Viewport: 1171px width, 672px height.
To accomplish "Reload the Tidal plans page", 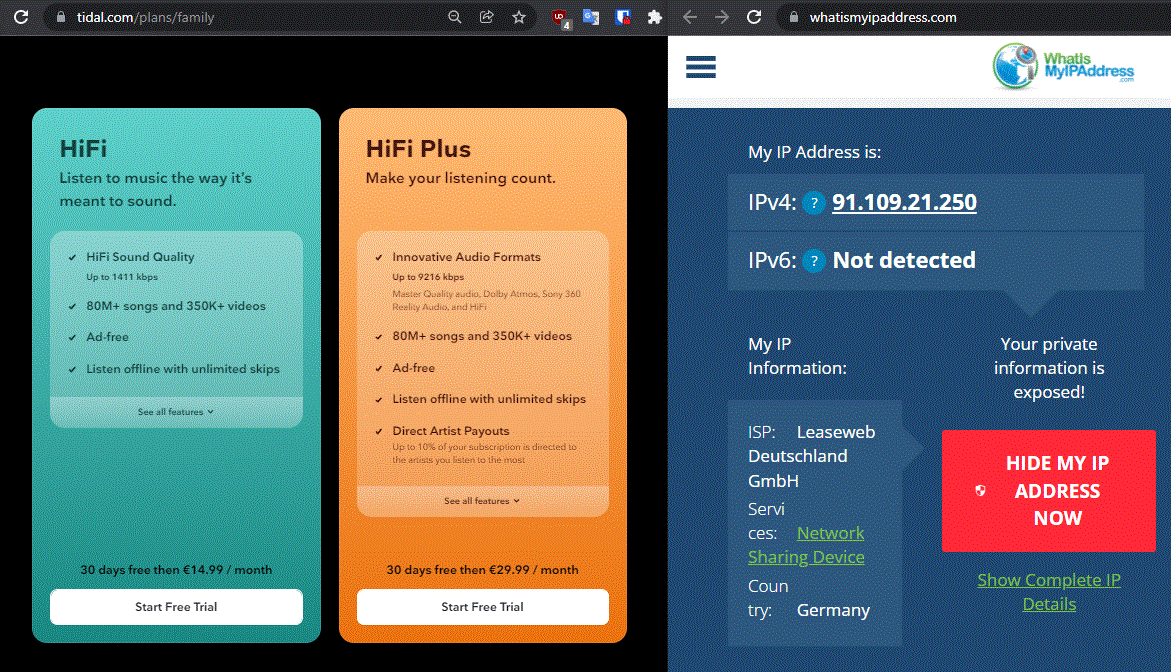I will (21, 17).
